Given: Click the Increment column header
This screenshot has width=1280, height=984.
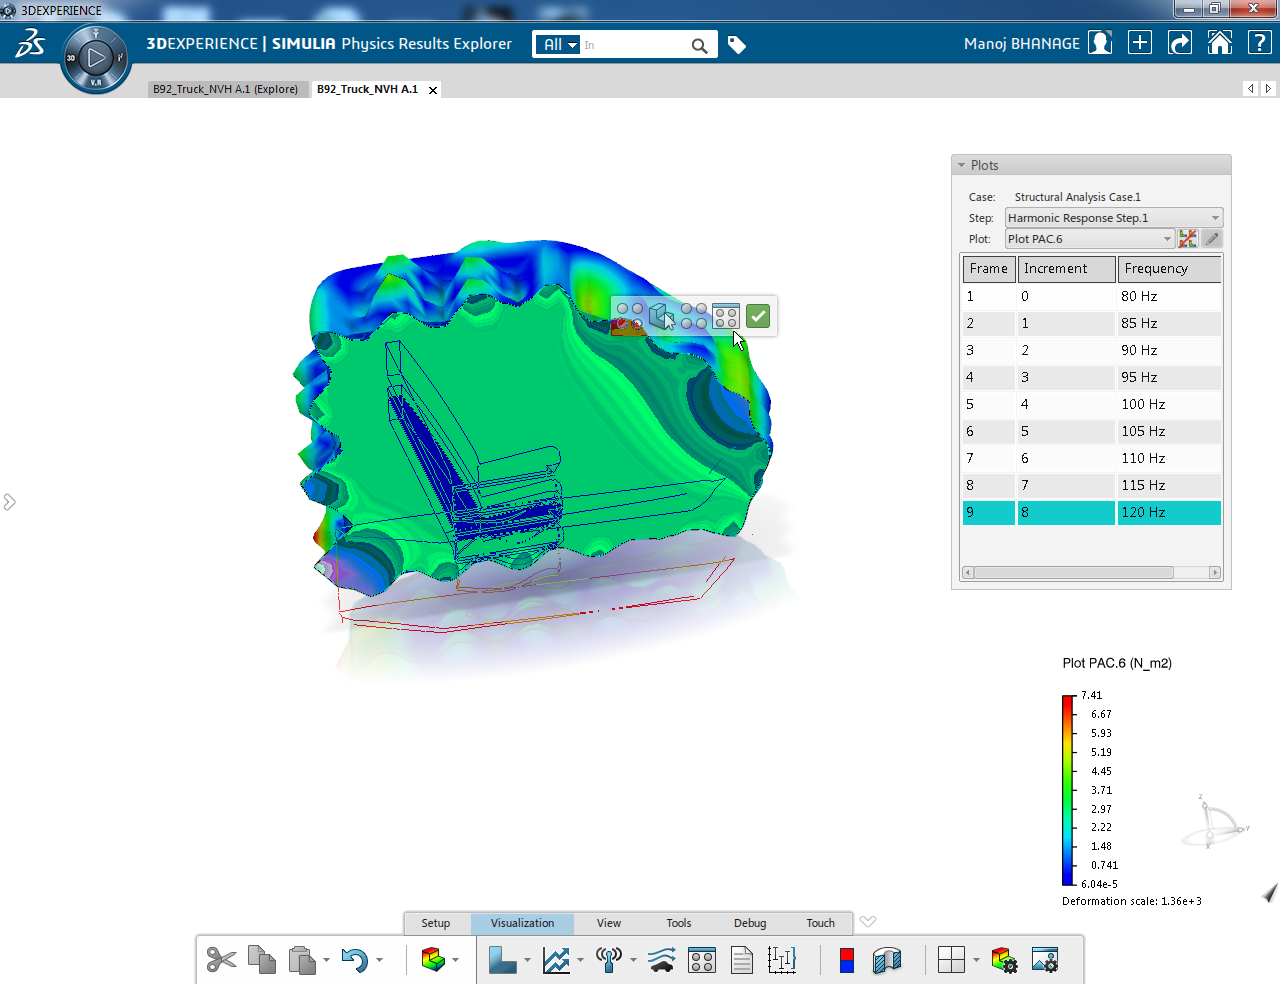Looking at the screenshot, I should [1066, 269].
